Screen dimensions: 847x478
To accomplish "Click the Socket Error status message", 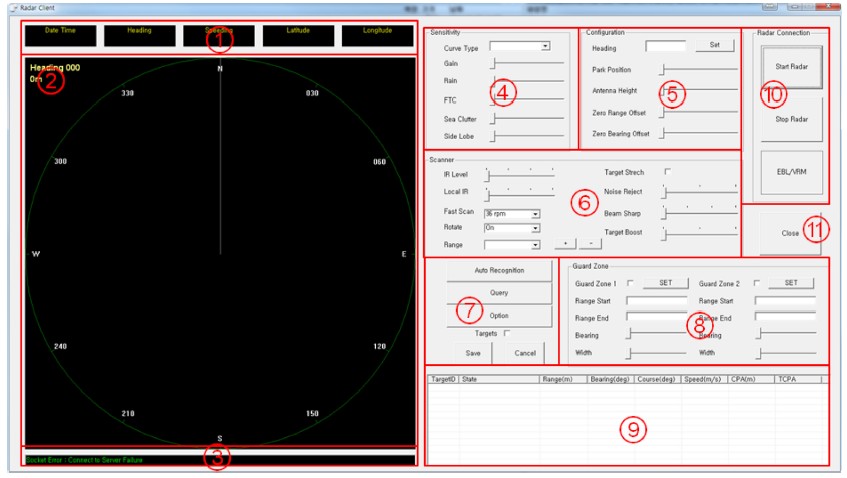I will [84, 460].
